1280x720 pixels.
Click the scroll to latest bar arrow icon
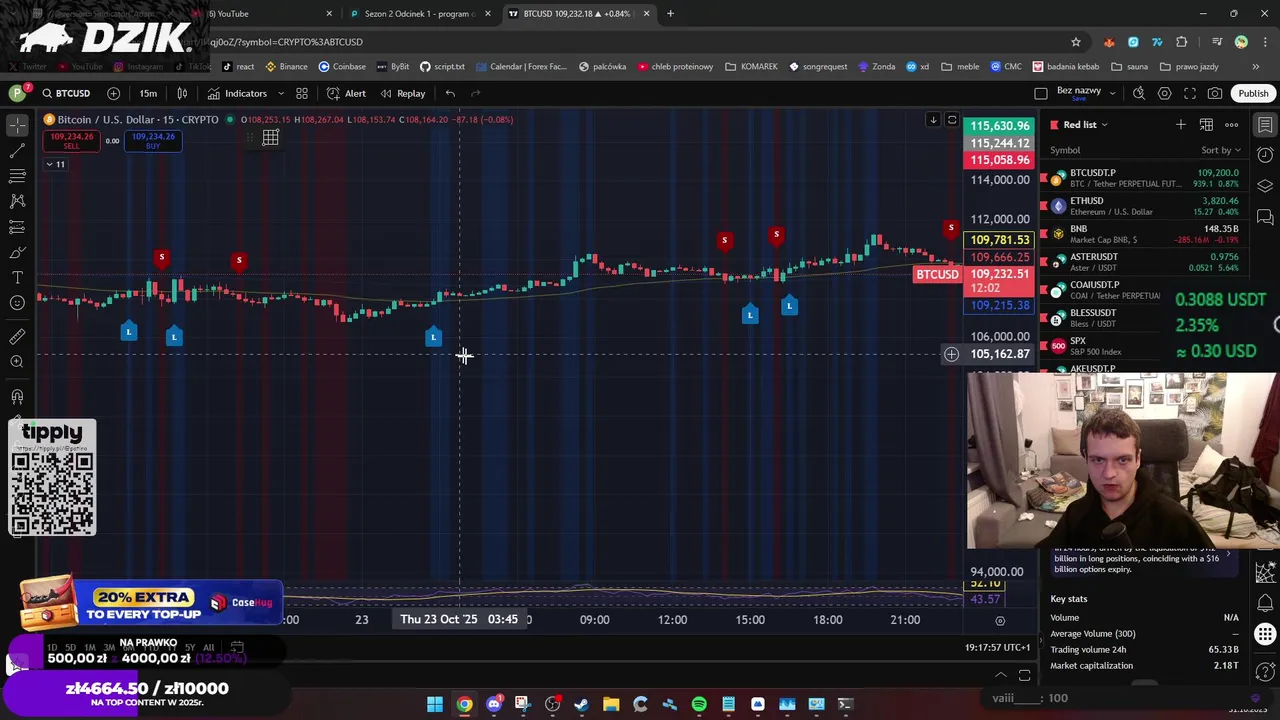(x=933, y=120)
